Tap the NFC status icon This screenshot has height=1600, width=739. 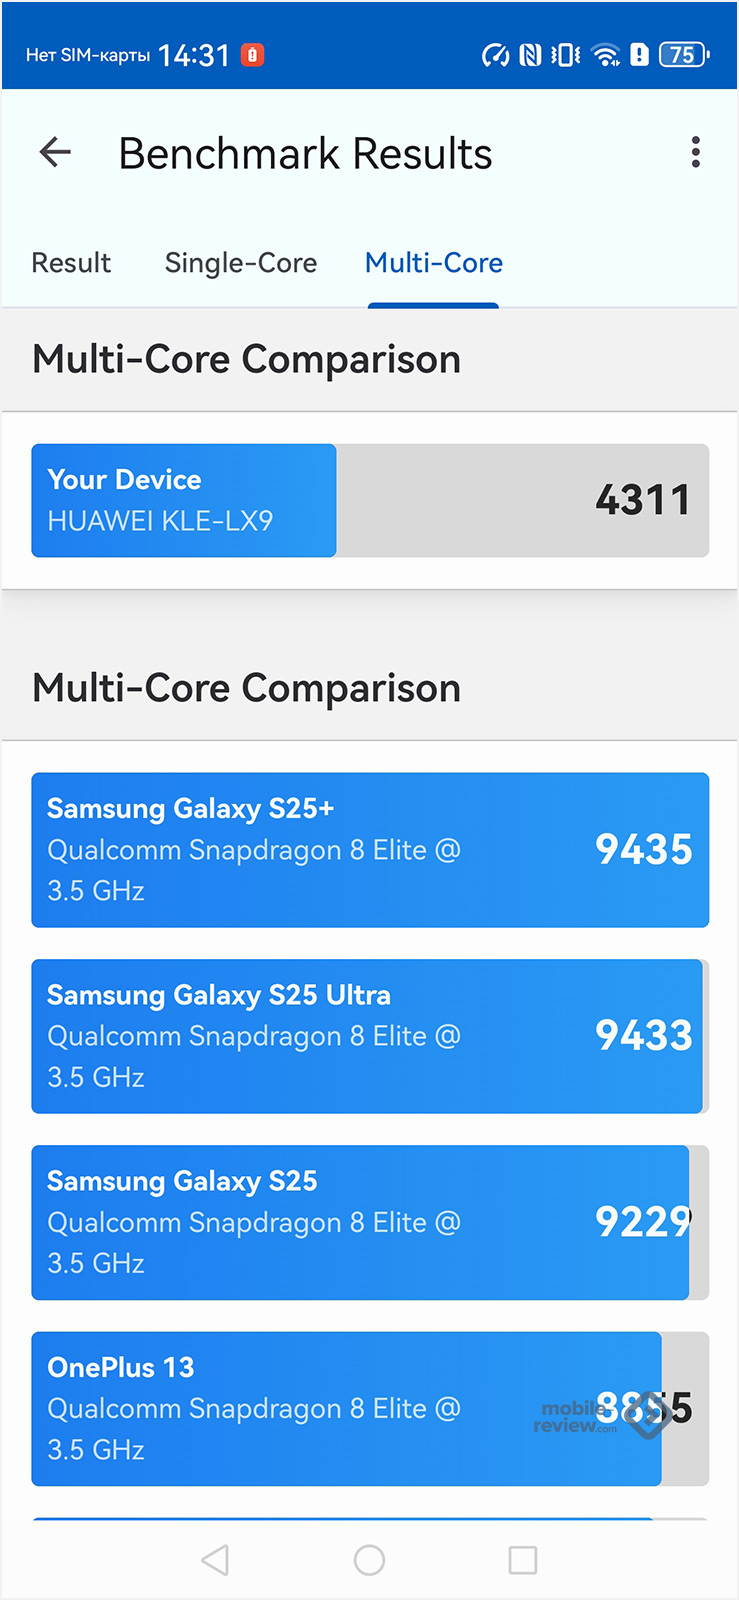(x=530, y=55)
